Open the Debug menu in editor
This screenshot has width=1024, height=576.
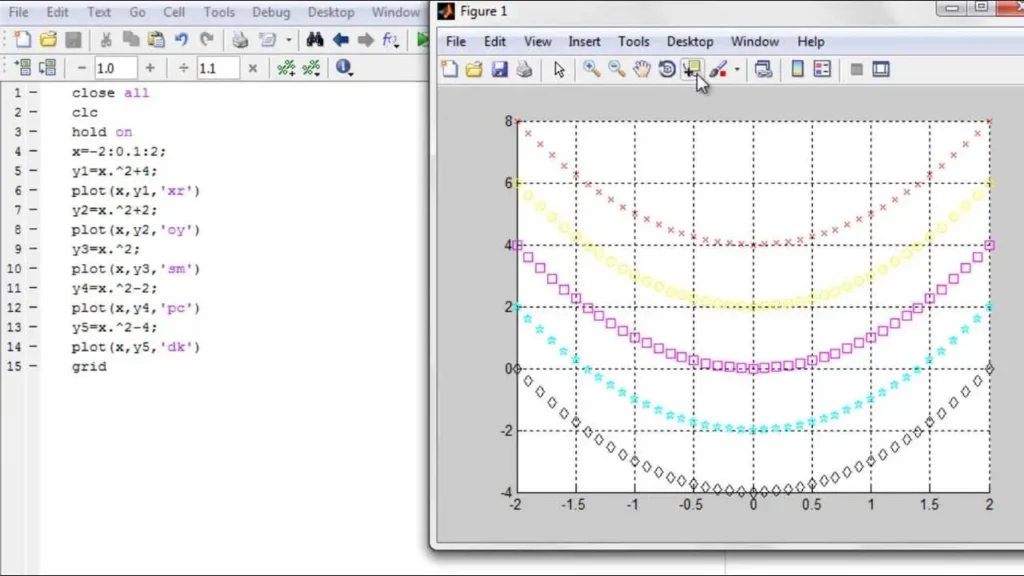point(273,12)
